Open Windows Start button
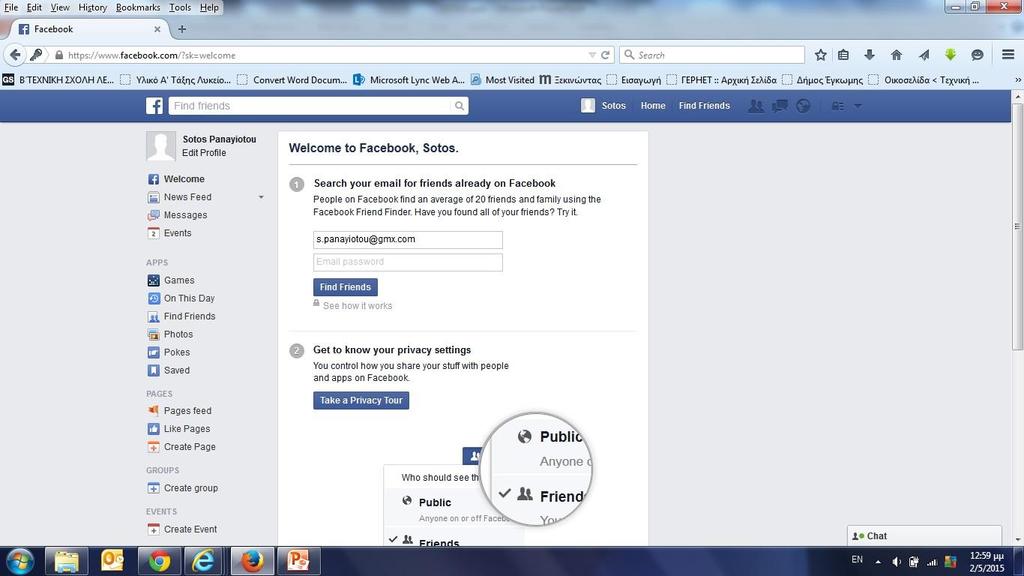The width and height of the screenshot is (1024, 576). tap(20, 561)
